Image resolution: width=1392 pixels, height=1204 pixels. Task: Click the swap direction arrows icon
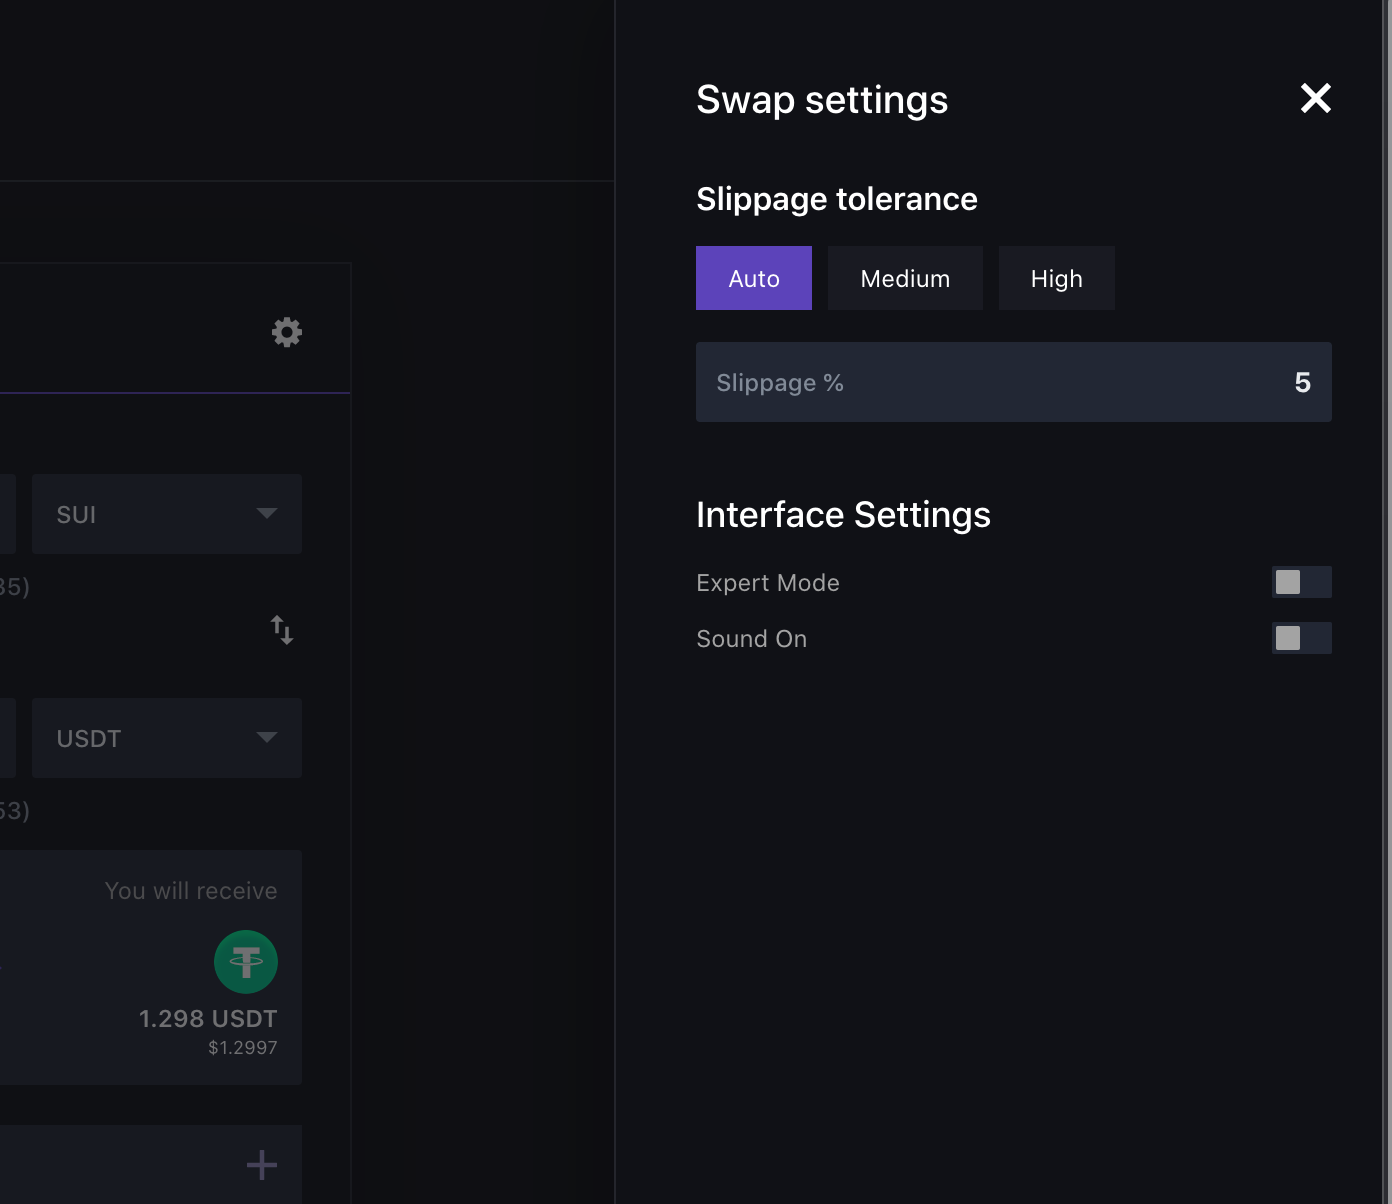282,630
